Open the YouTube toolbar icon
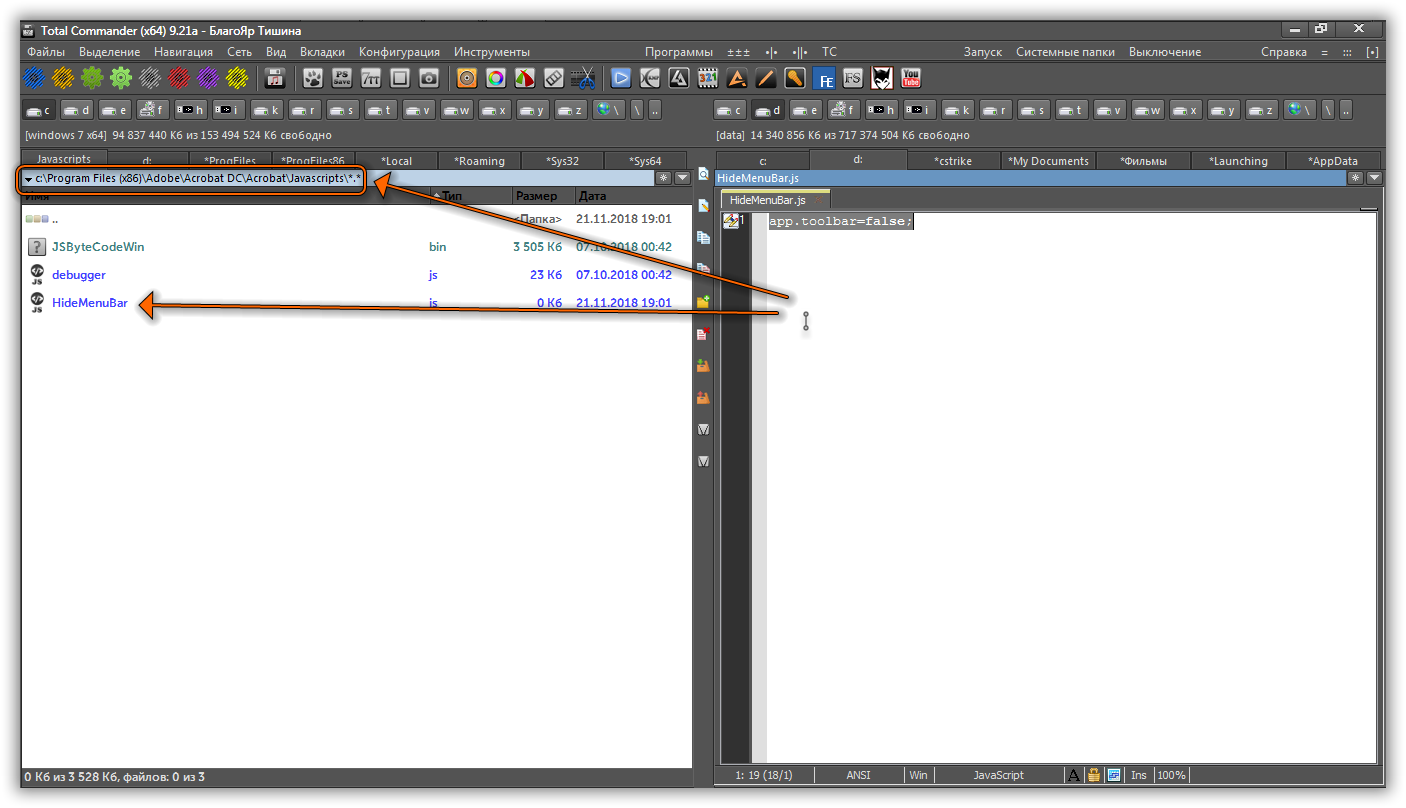 pos(911,77)
